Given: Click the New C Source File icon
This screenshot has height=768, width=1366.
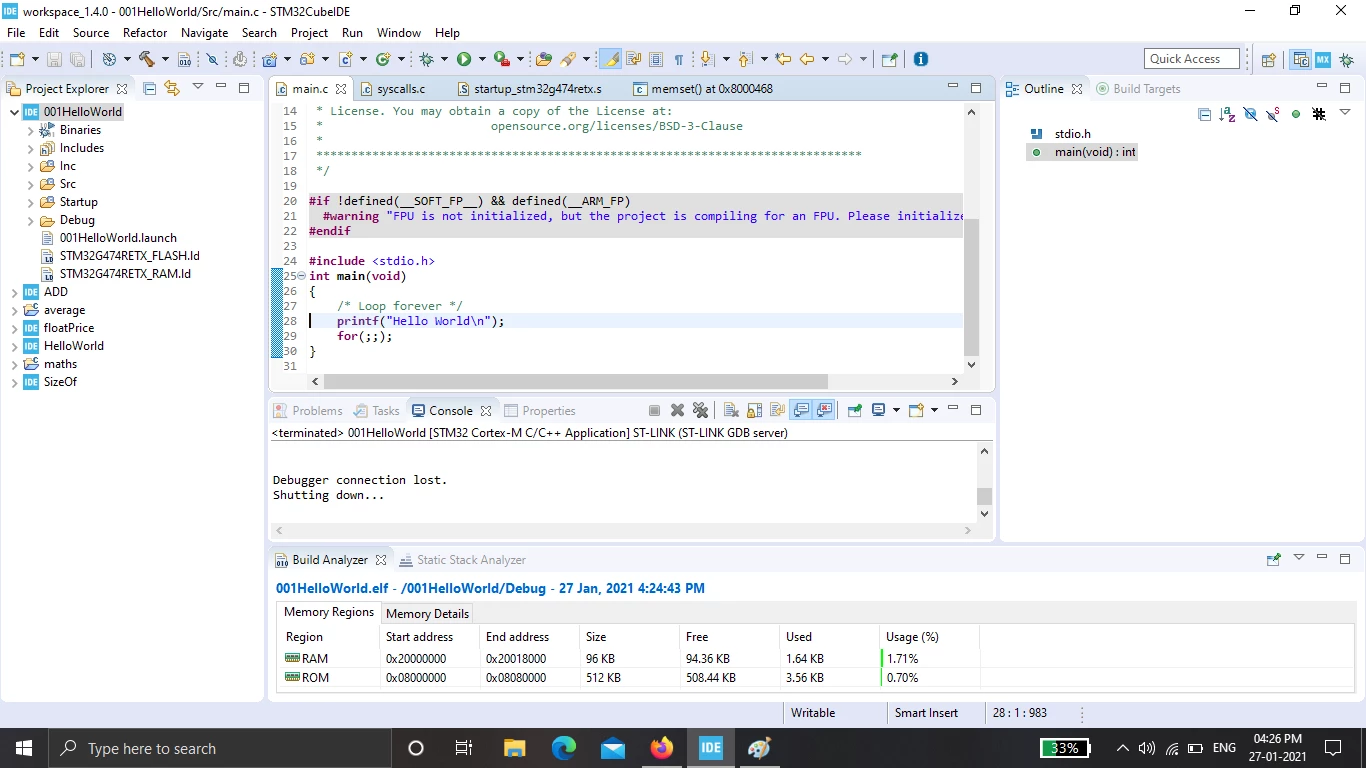Looking at the screenshot, I should 346,59.
